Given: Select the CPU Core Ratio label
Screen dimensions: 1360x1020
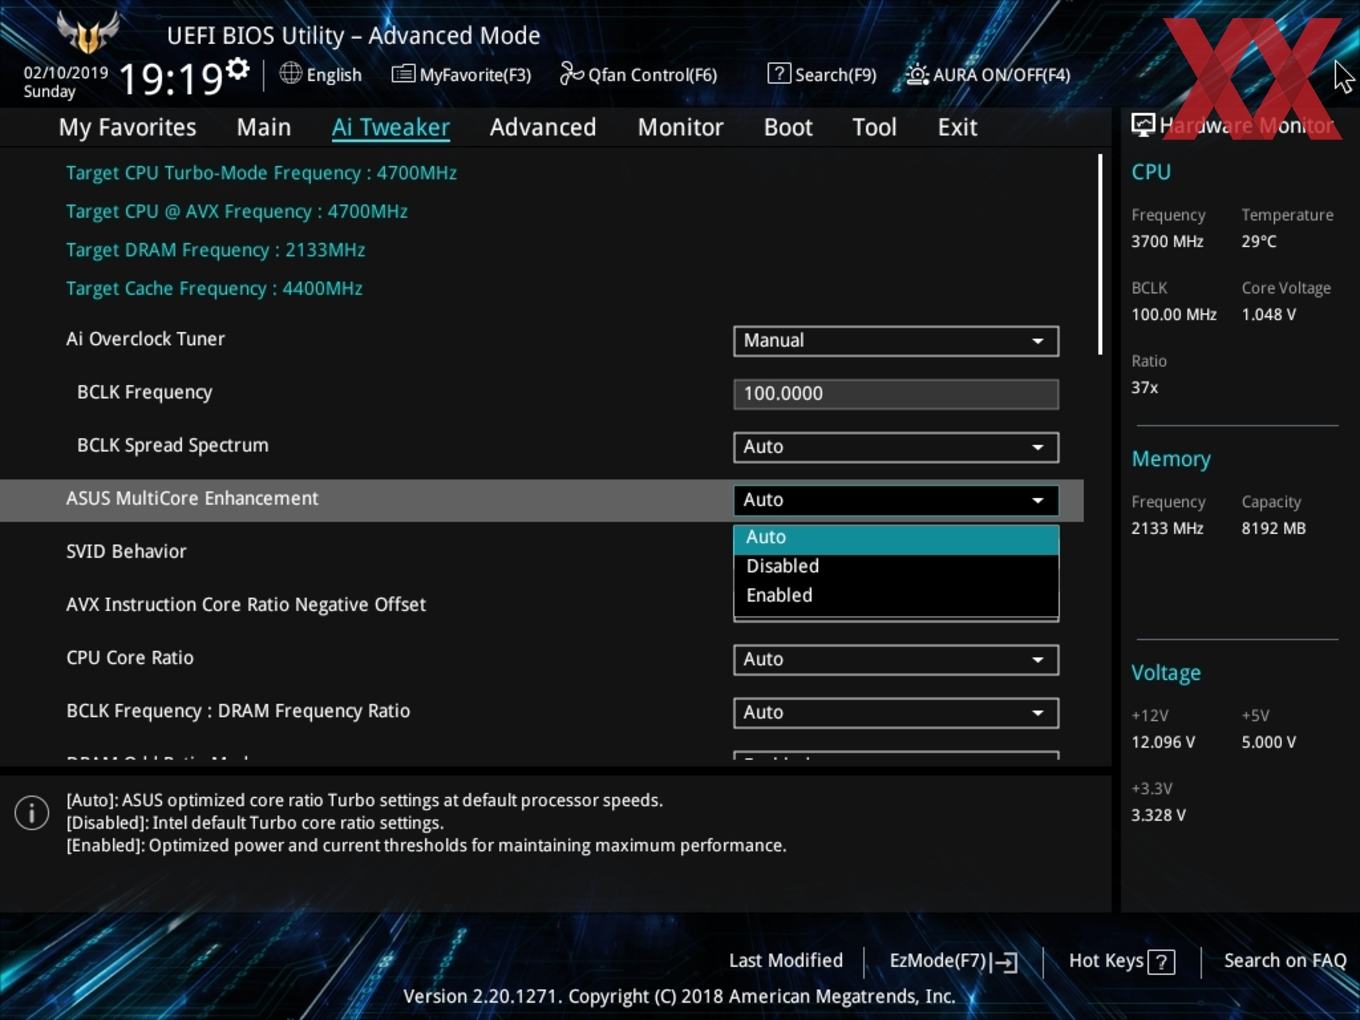Looking at the screenshot, I should point(130,658).
